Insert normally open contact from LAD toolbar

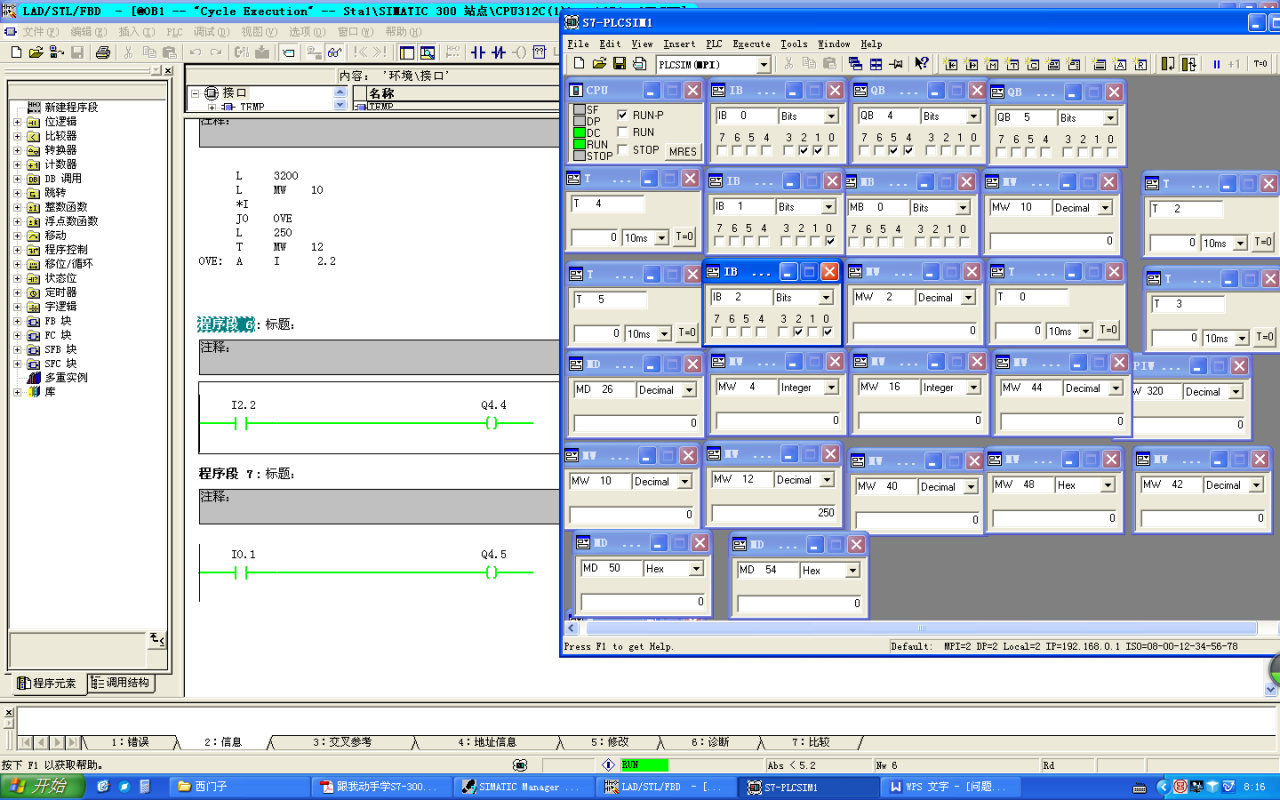[477, 52]
